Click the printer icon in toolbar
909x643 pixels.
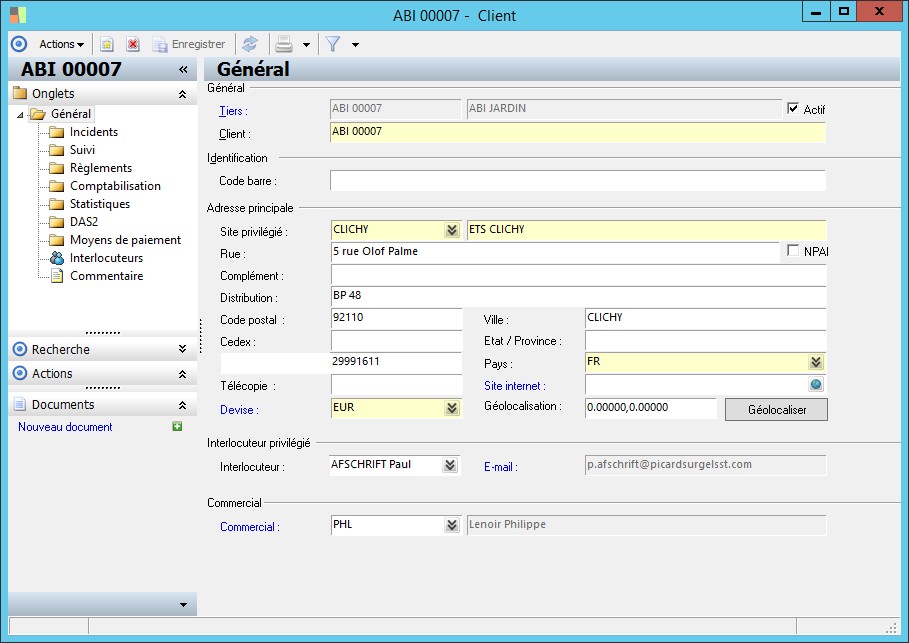284,44
